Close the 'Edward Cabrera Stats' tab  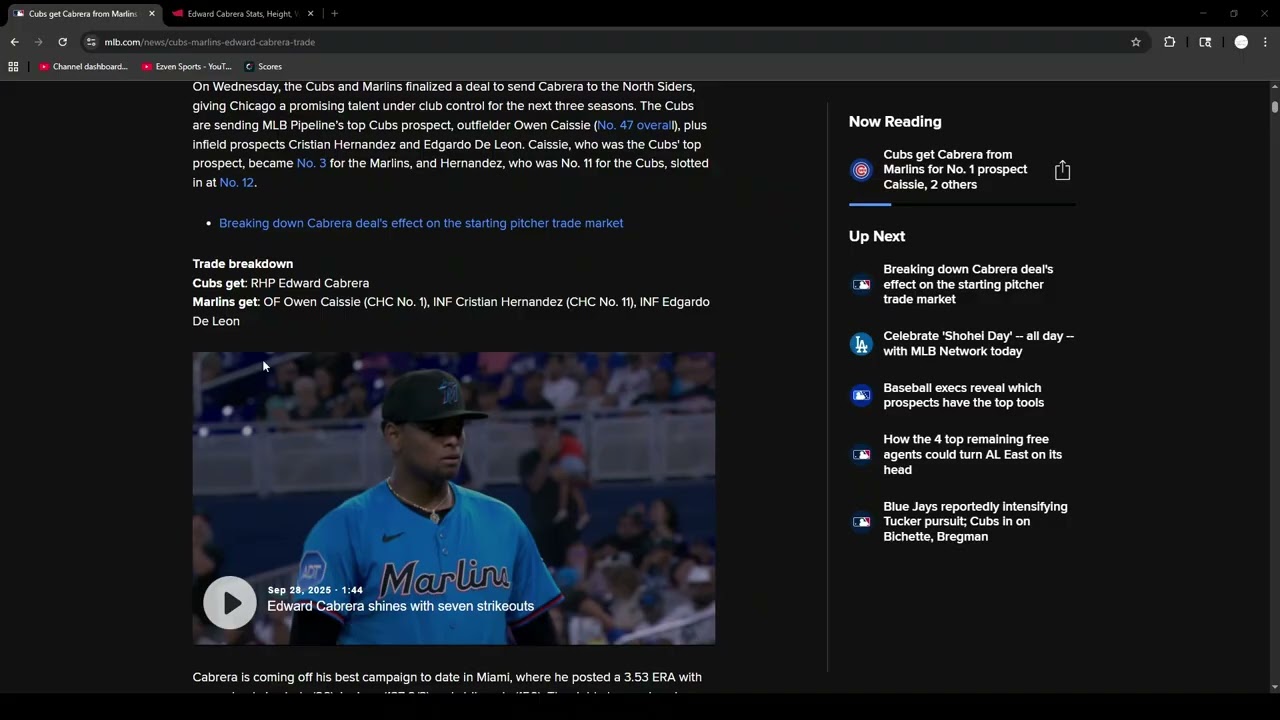310,14
